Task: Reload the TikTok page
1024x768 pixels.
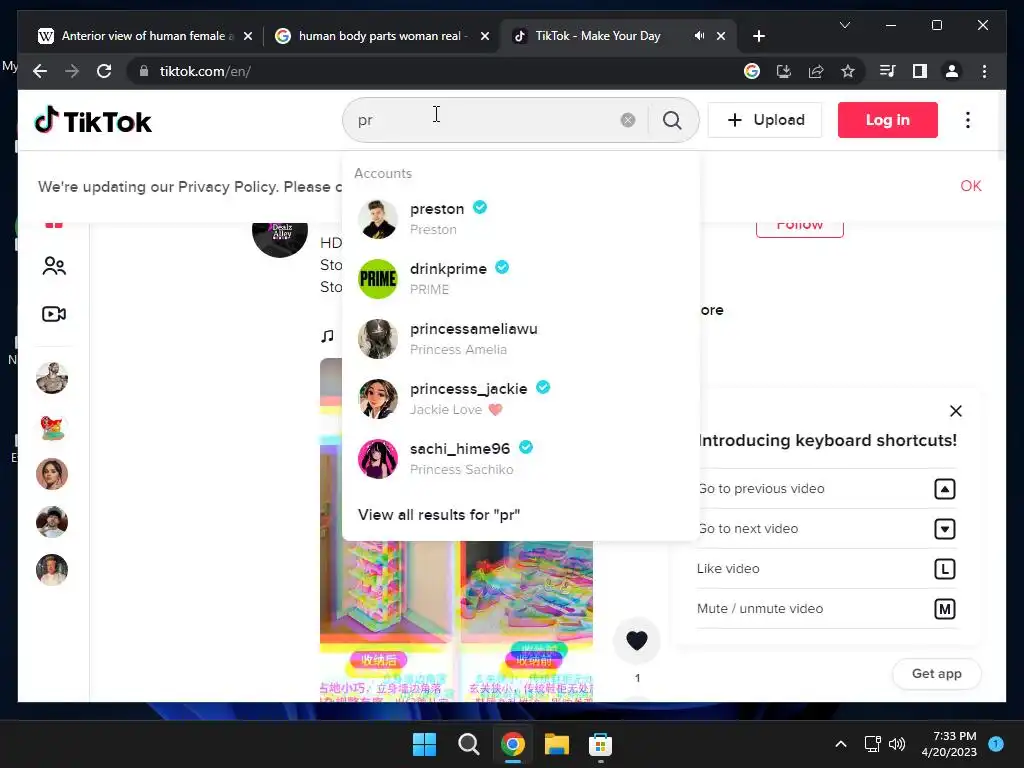Action: [104, 71]
